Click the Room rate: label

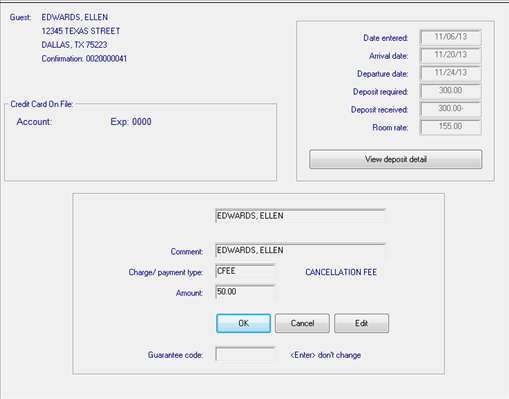[390, 128]
